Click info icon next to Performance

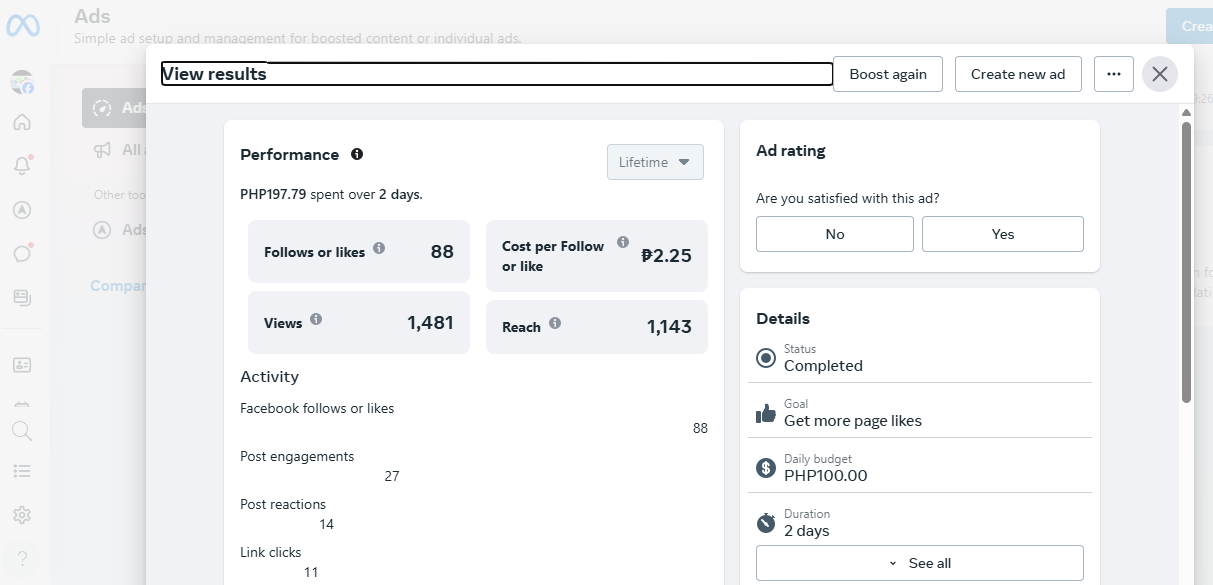pyautogui.click(x=357, y=154)
